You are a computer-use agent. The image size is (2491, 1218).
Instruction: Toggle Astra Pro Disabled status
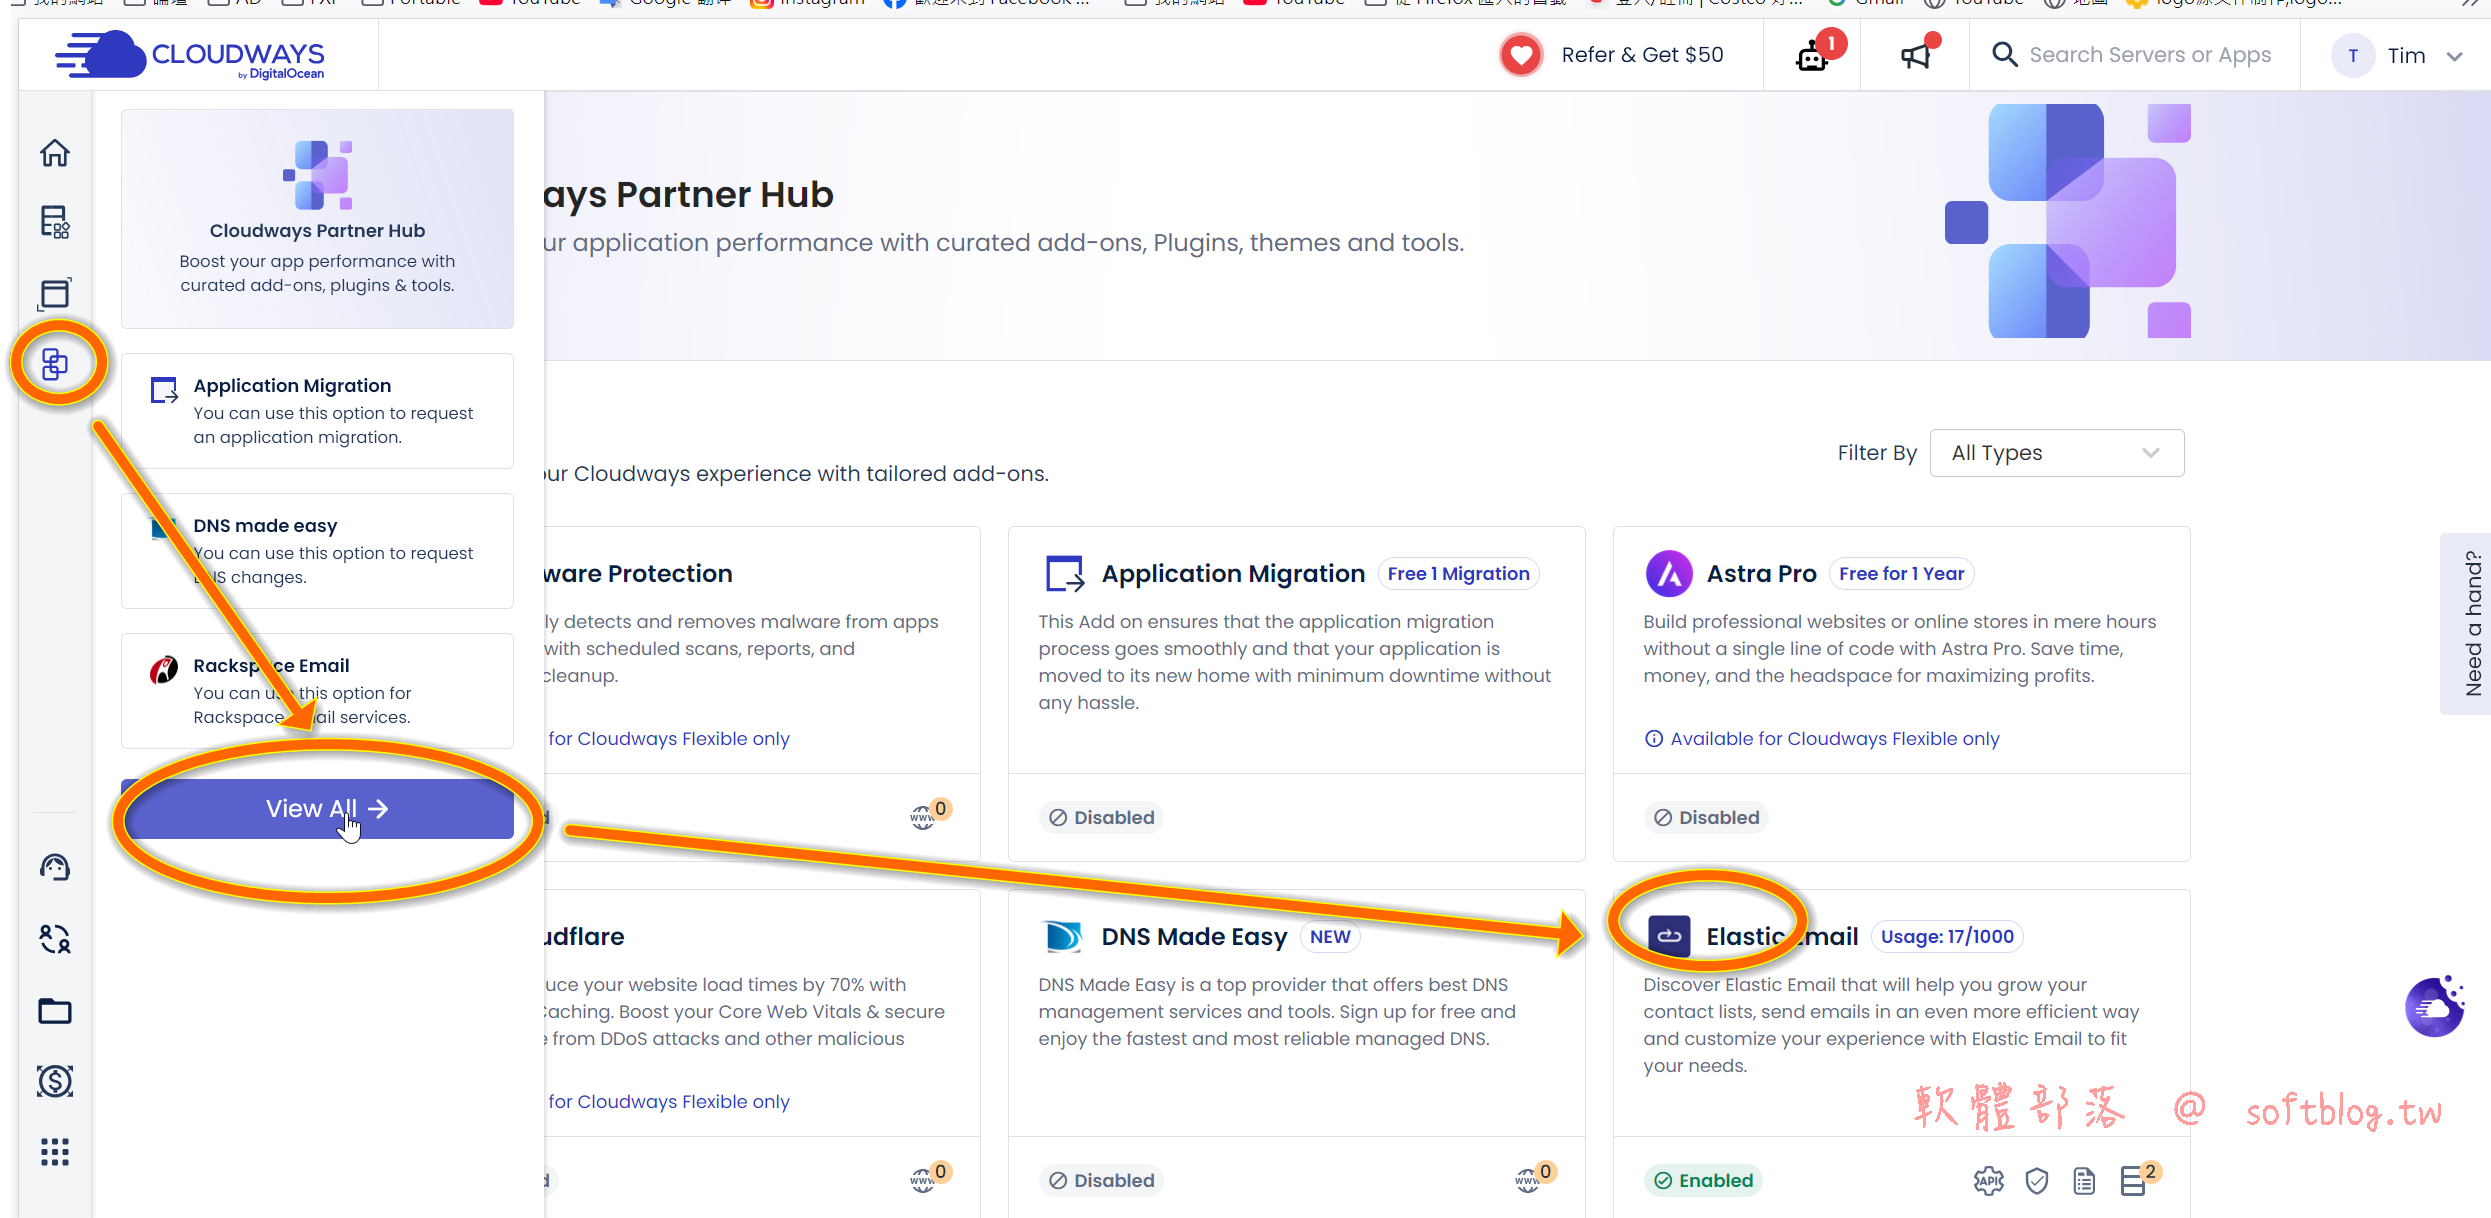click(1706, 818)
